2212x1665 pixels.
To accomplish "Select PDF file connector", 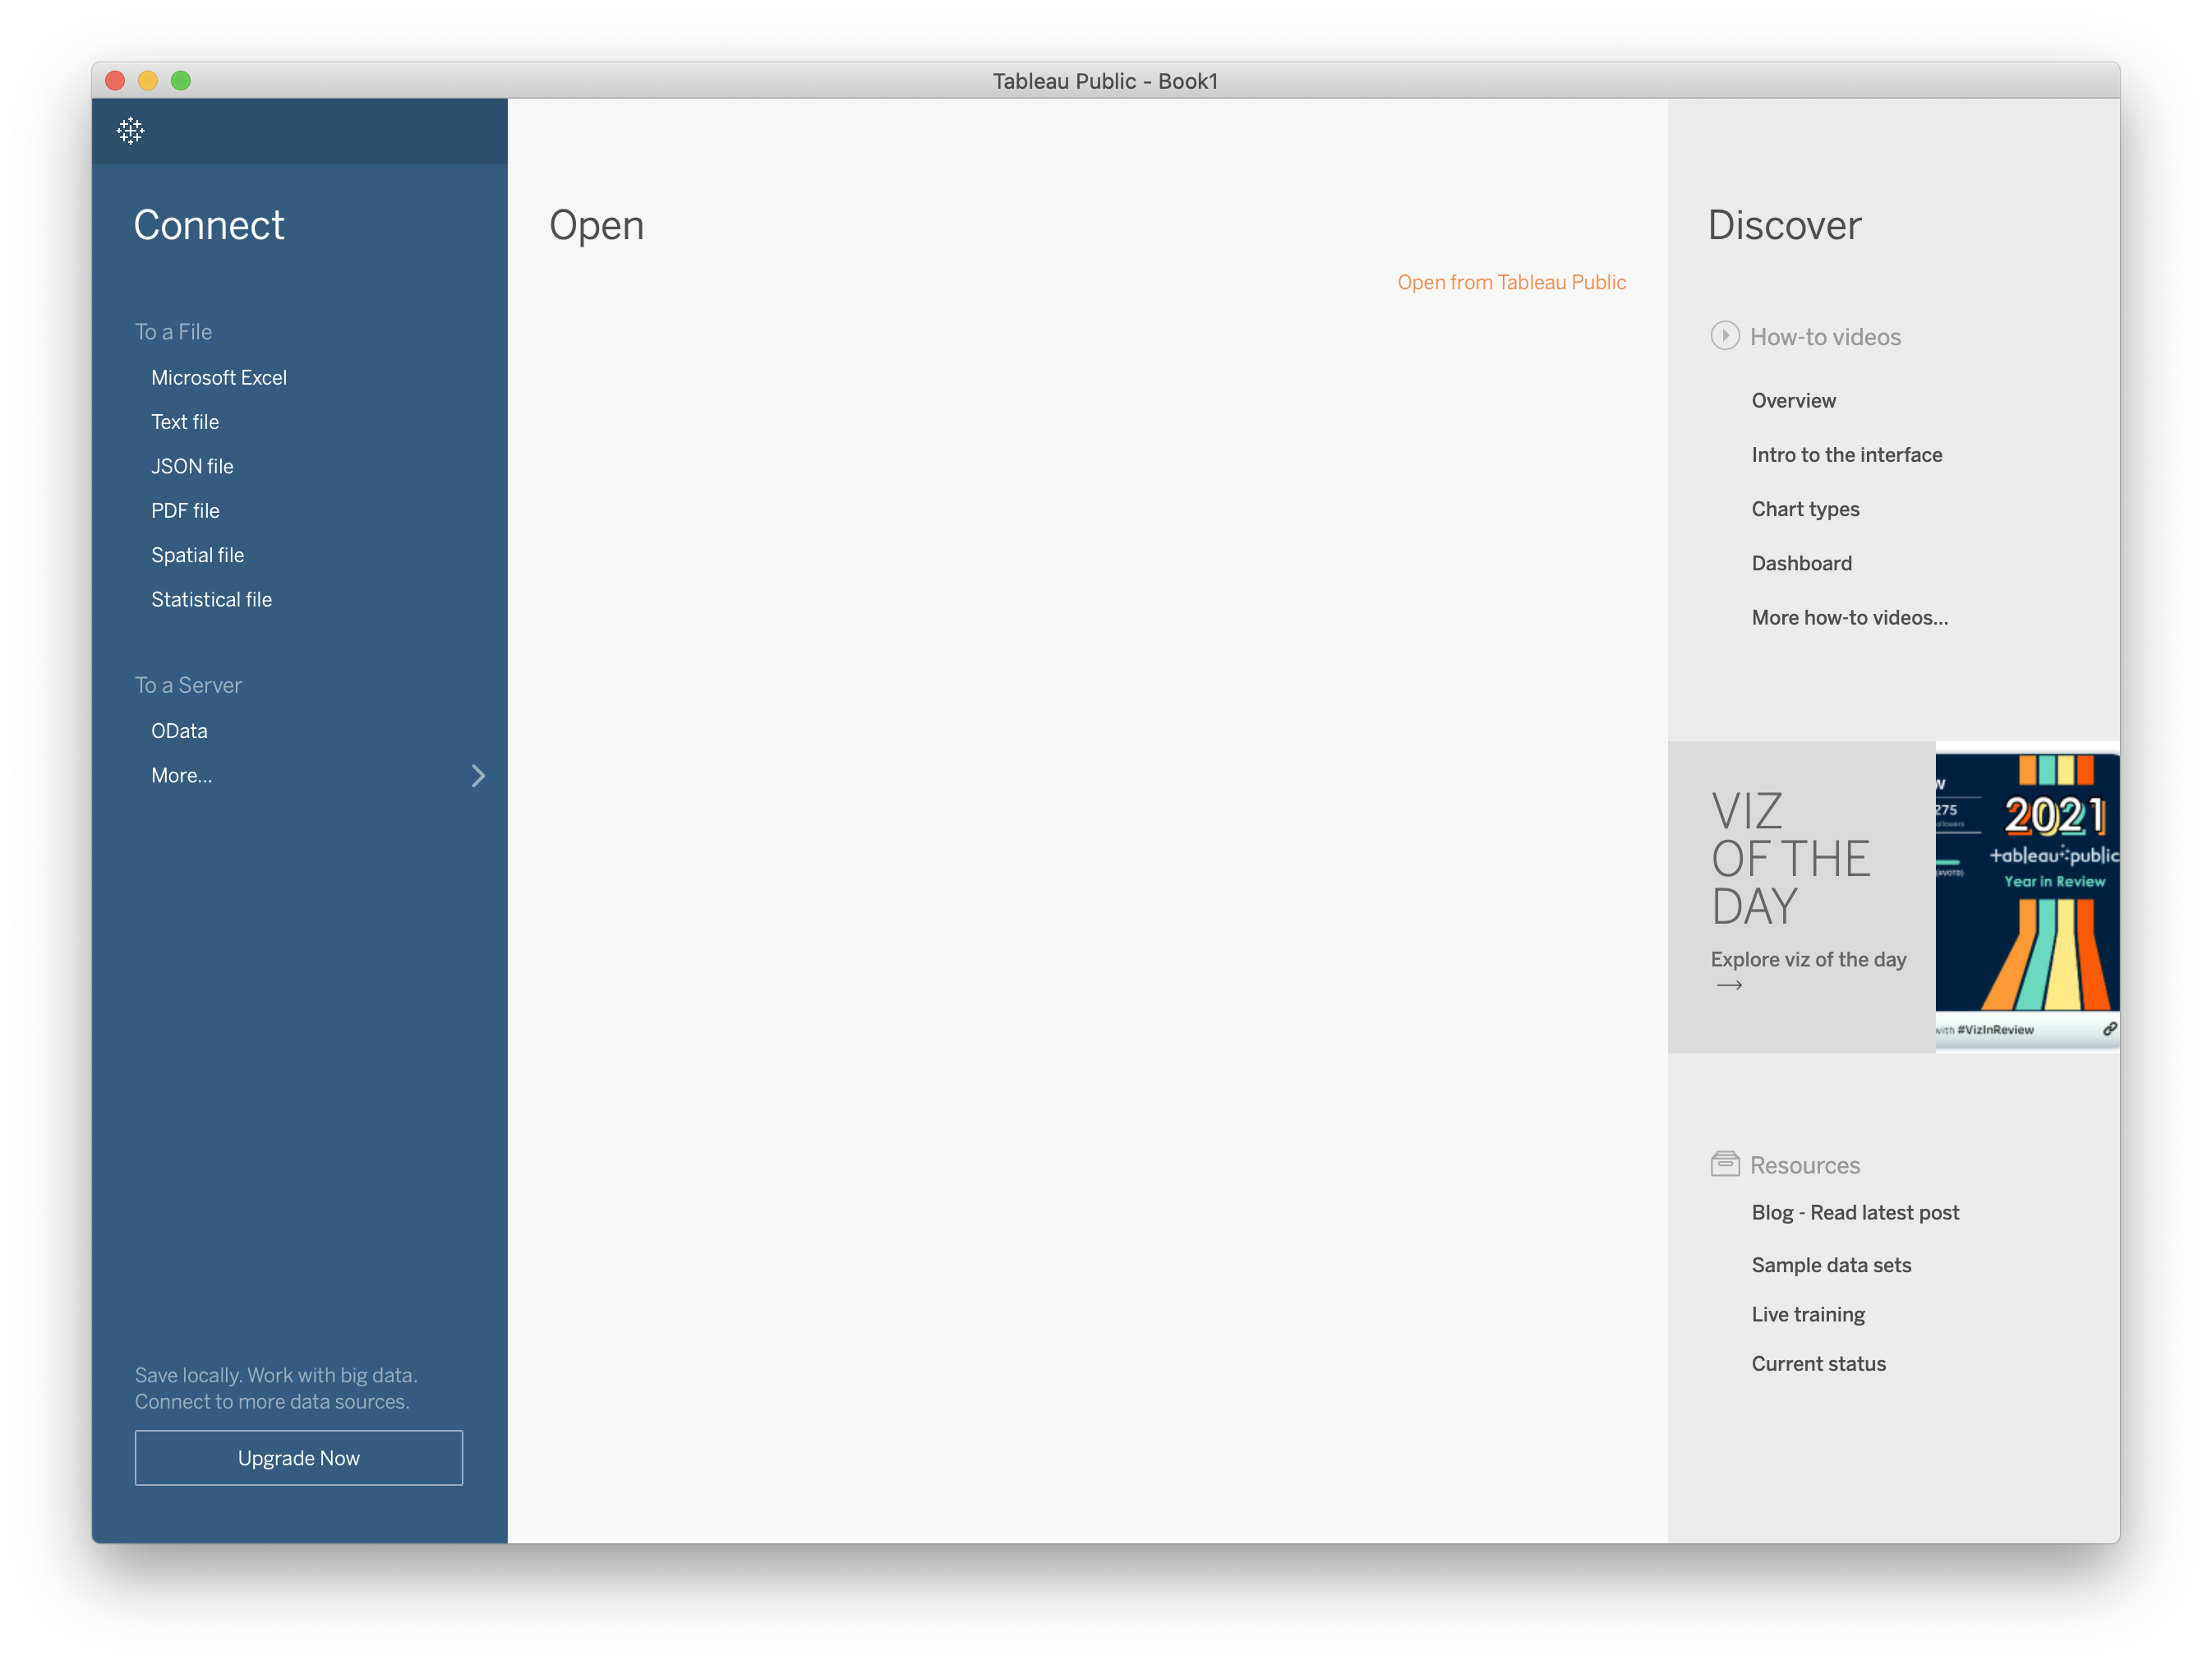I will point(185,510).
